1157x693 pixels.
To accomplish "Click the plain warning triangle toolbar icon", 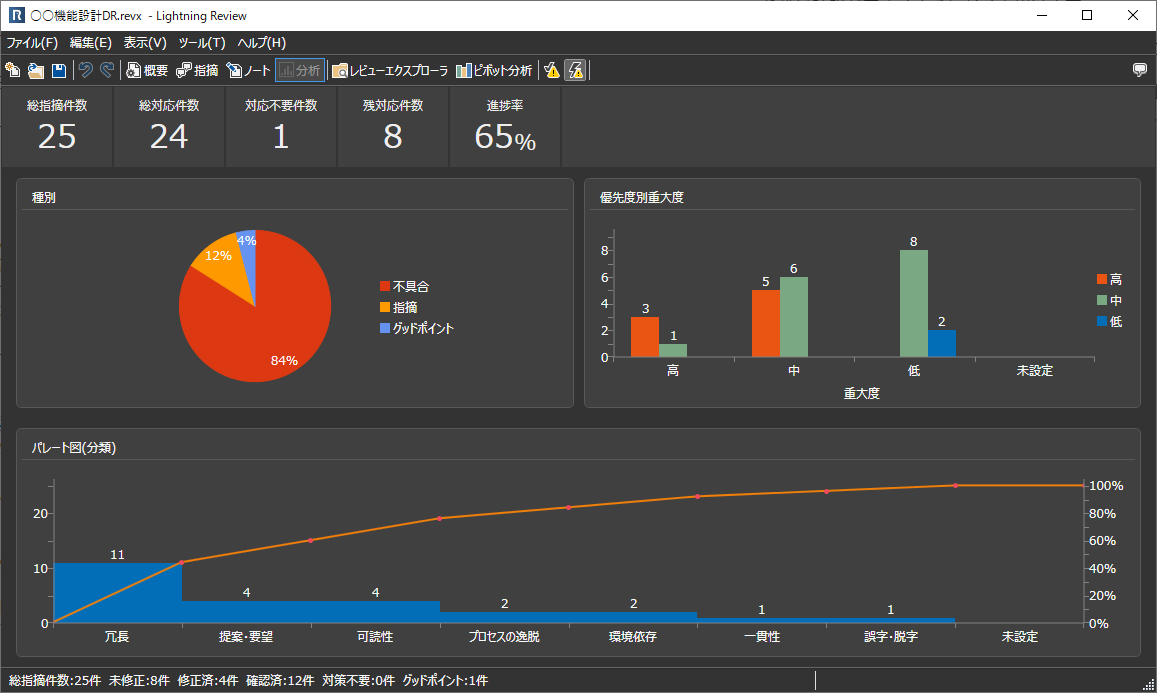I will pyautogui.click(x=552, y=70).
